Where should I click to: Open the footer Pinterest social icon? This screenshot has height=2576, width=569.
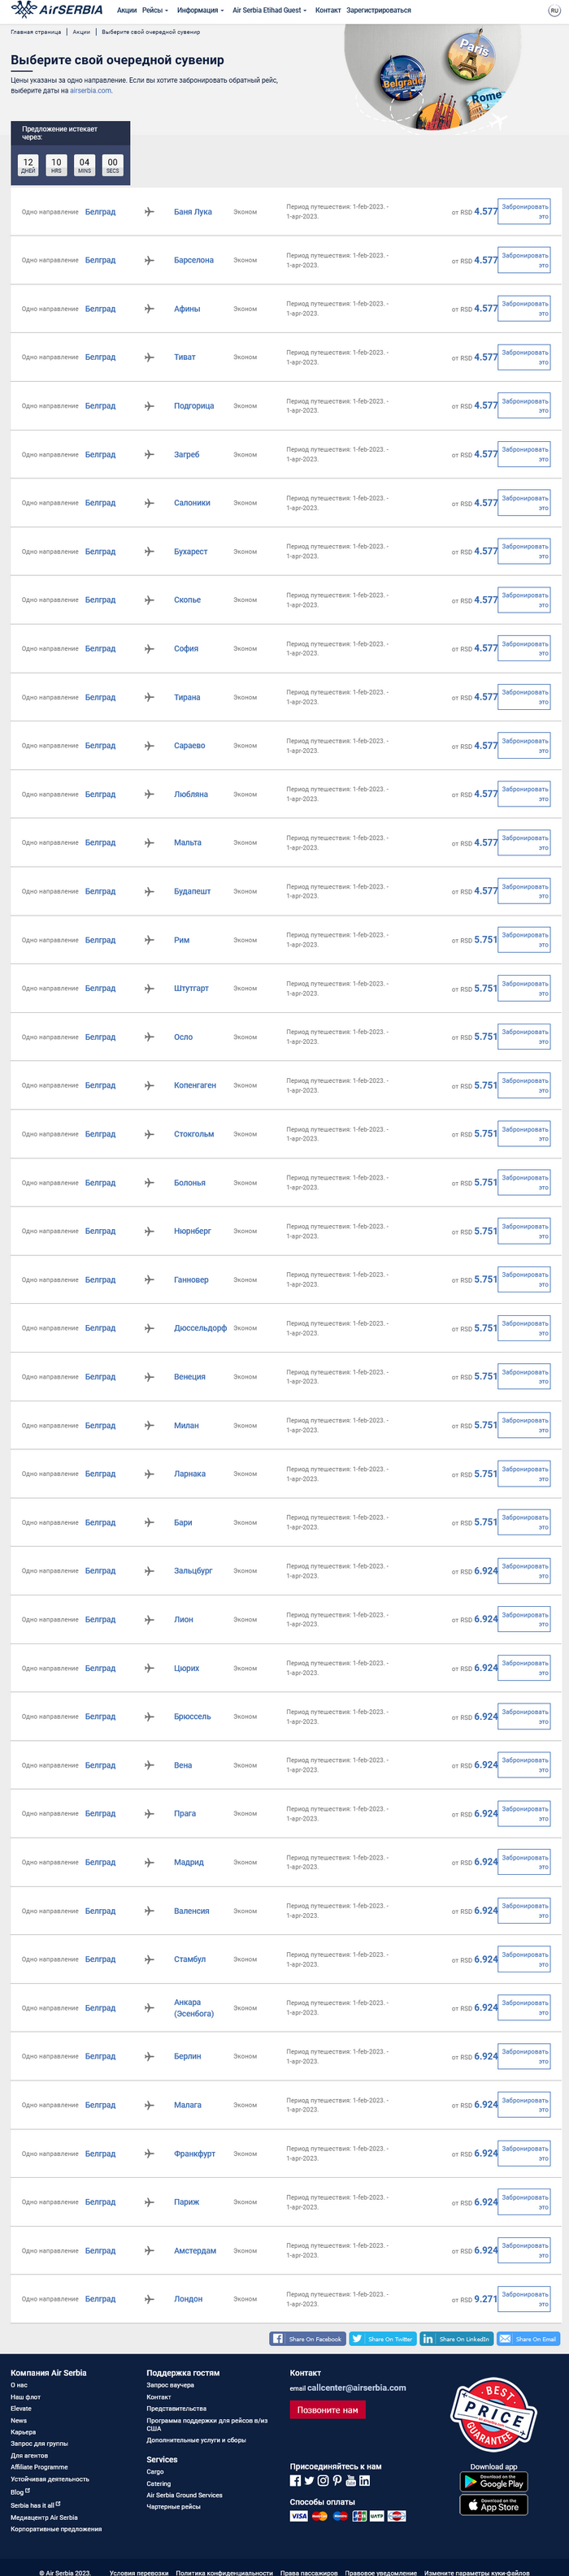[x=337, y=2480]
